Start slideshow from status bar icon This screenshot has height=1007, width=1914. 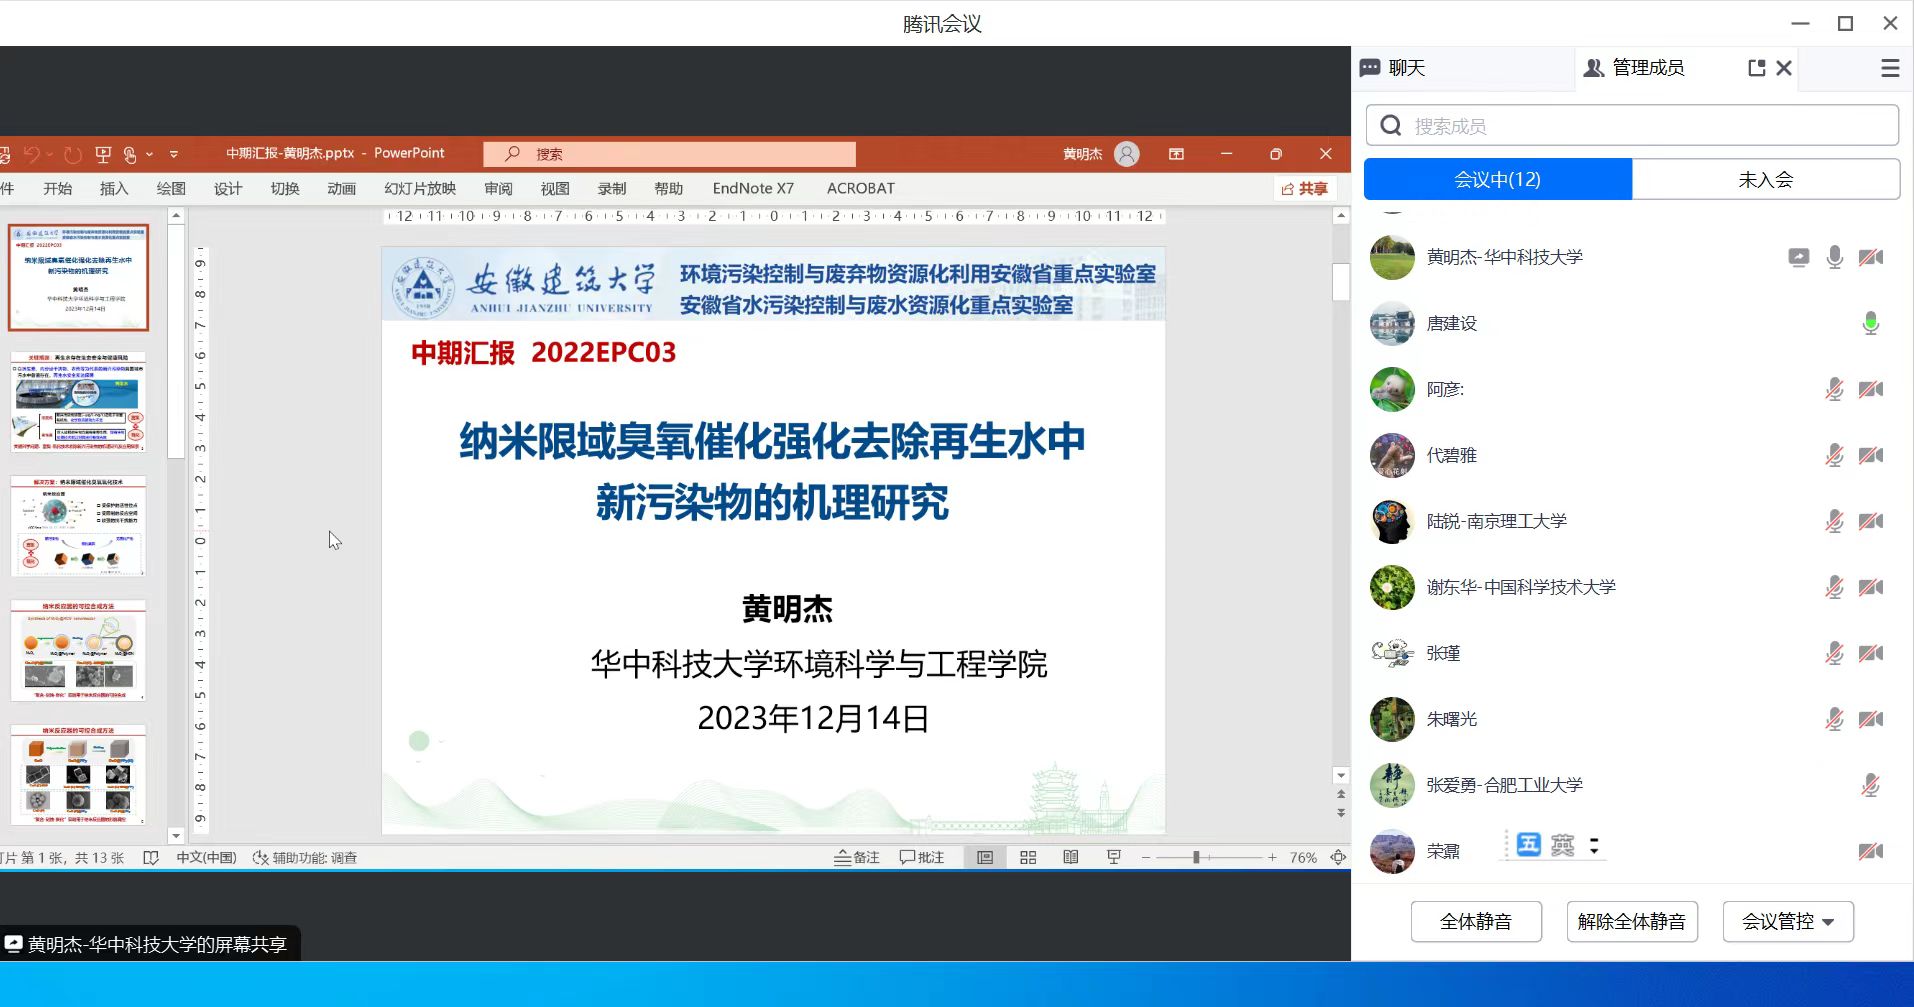pyautogui.click(x=1113, y=858)
